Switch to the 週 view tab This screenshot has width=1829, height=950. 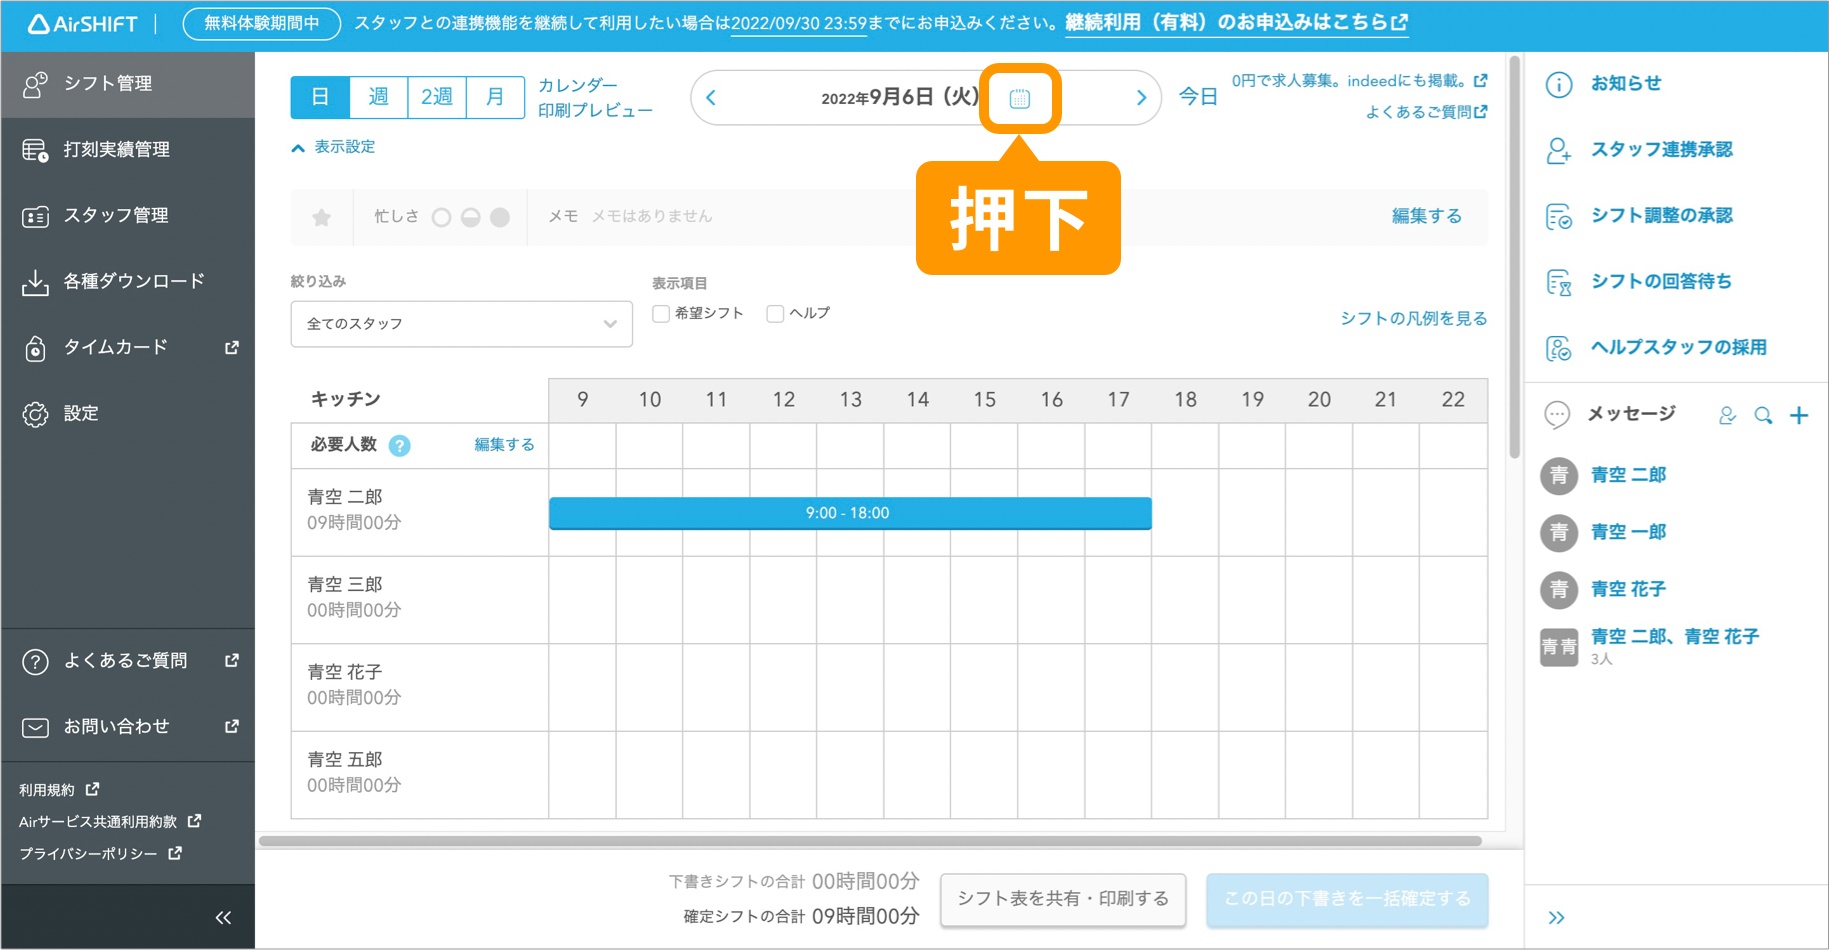pos(378,97)
